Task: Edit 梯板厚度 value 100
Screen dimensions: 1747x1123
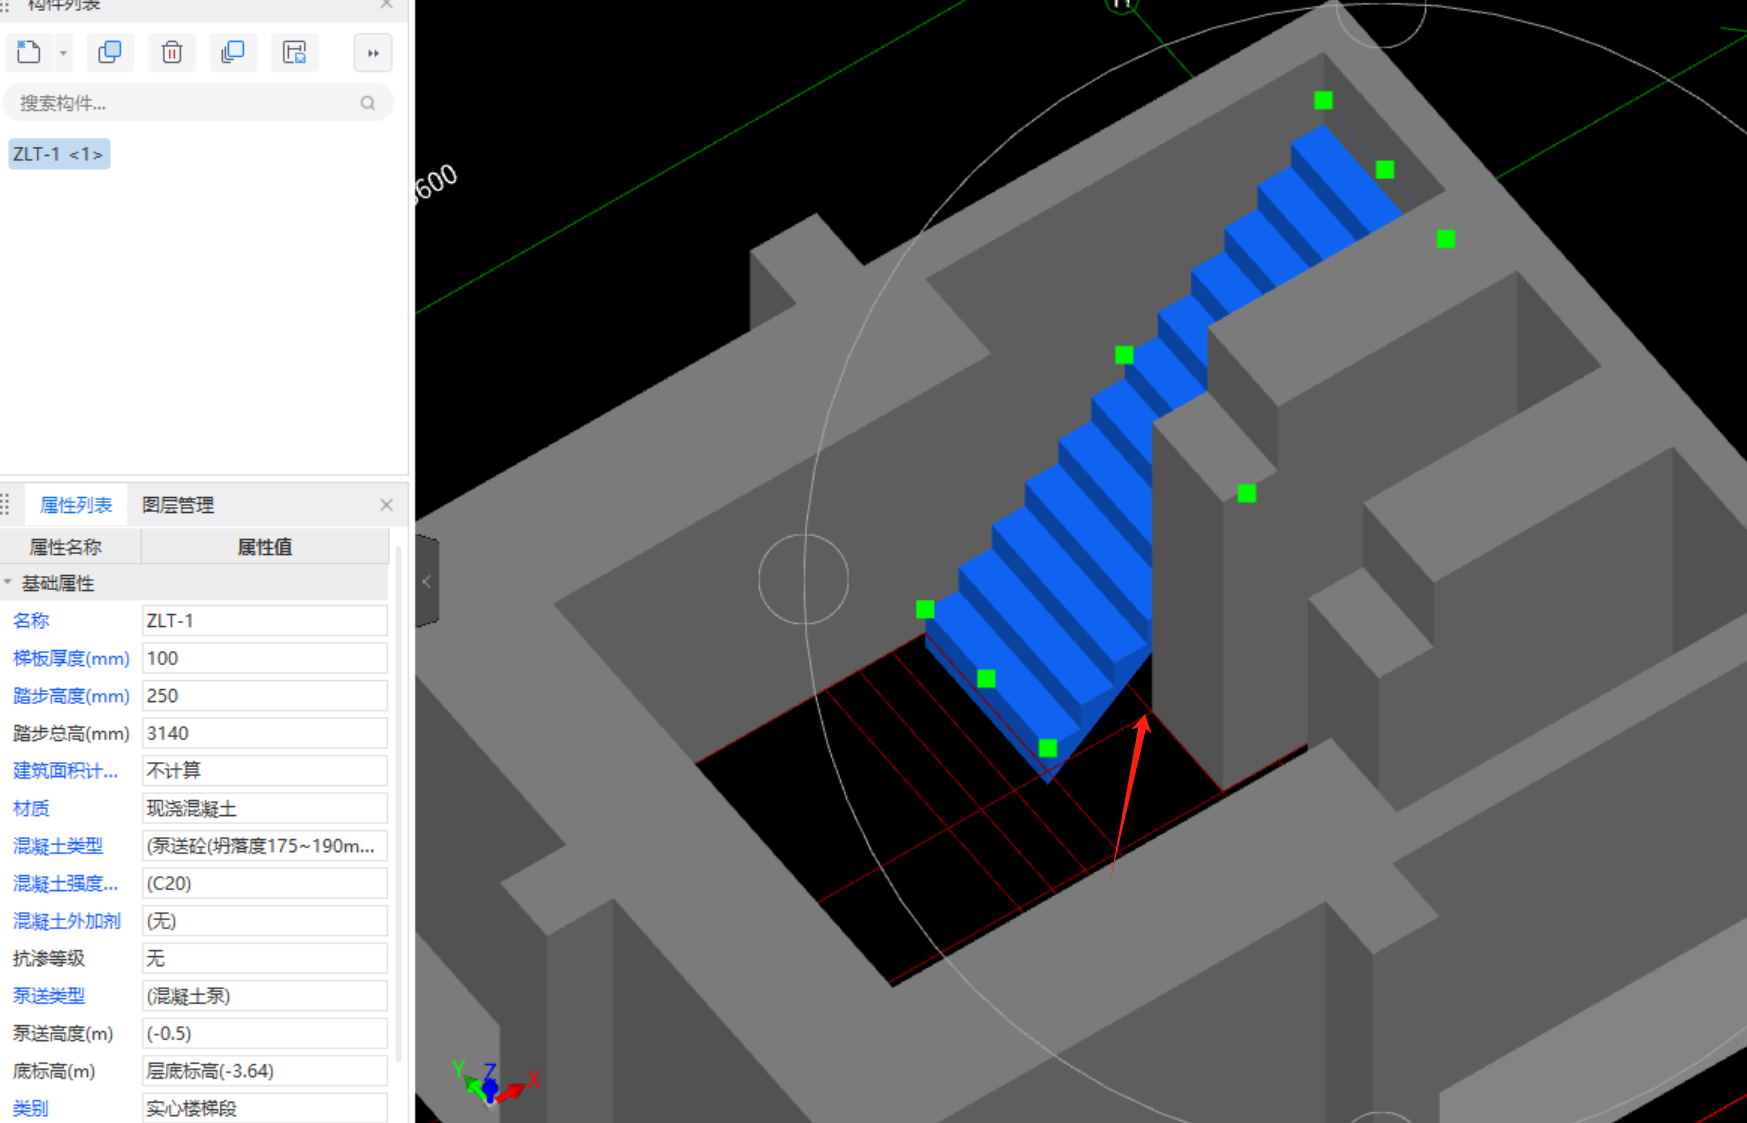Action: [x=265, y=658]
